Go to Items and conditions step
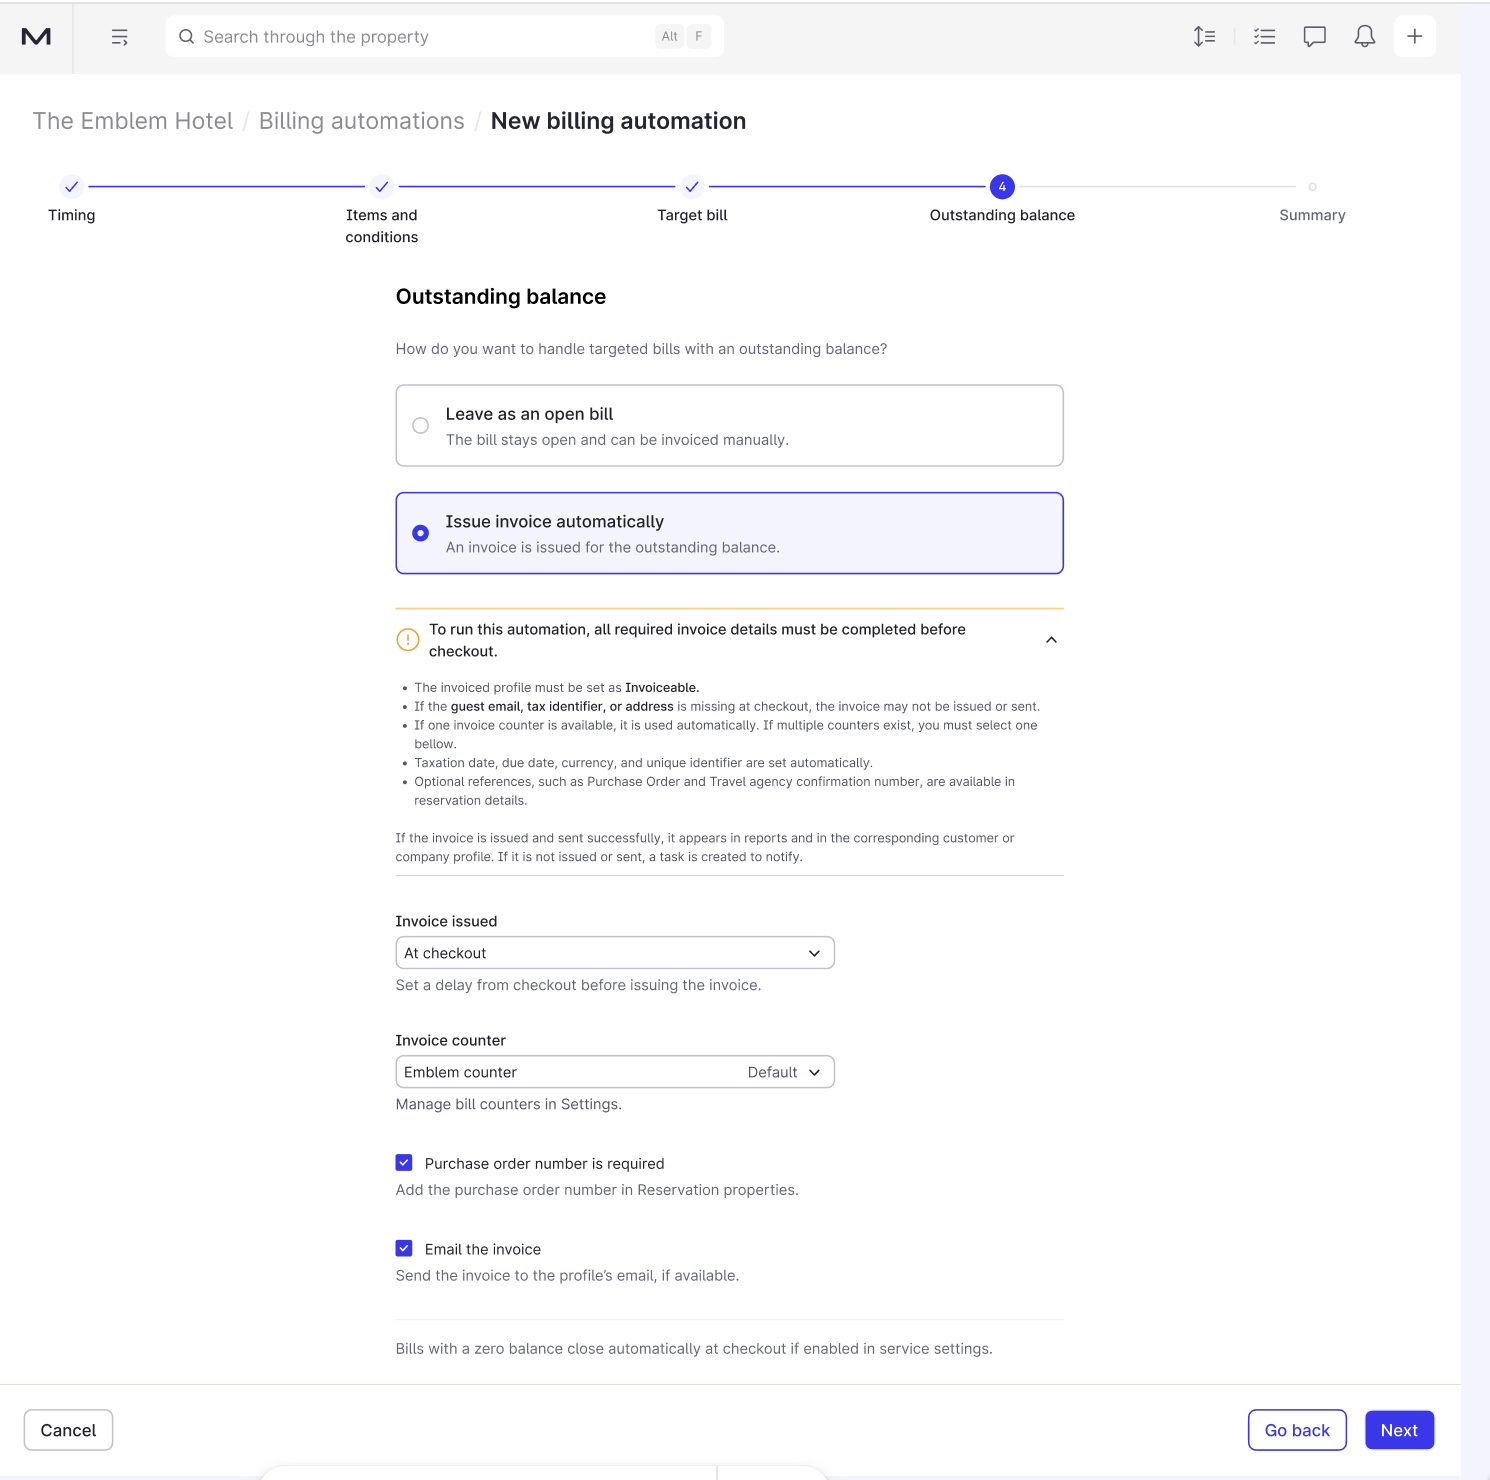Viewport: 1490px width, 1480px height. pyautogui.click(x=382, y=211)
